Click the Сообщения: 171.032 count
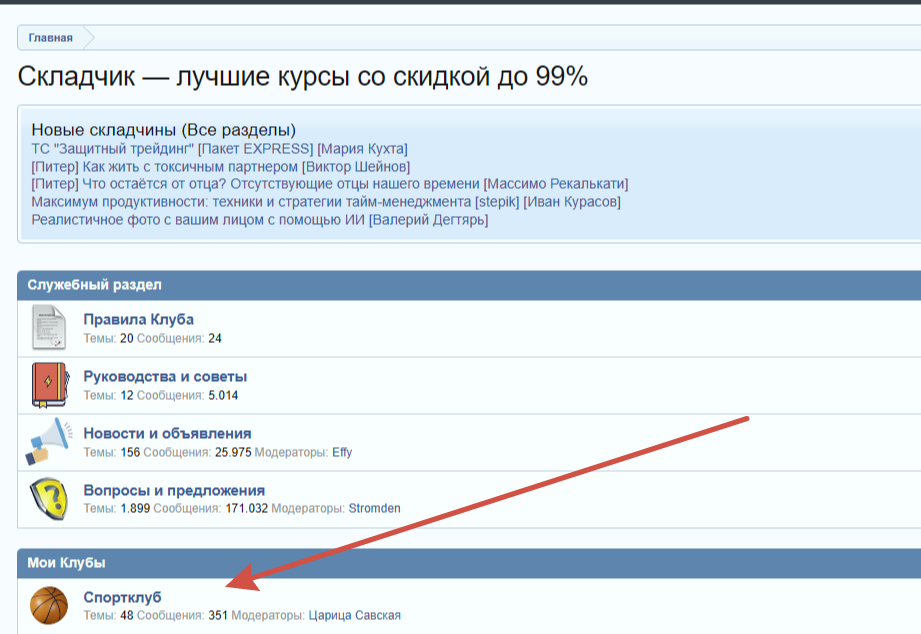The height and width of the screenshot is (634, 921). coord(210,508)
